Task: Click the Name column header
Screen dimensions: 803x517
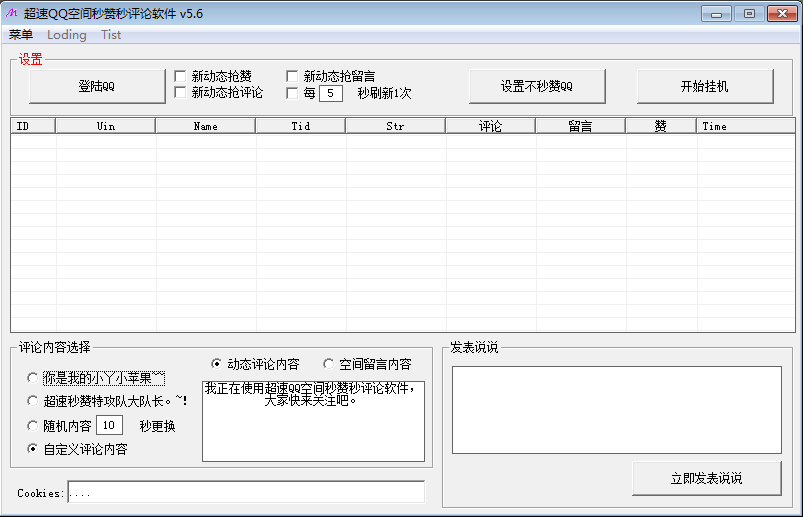Action: [x=205, y=126]
